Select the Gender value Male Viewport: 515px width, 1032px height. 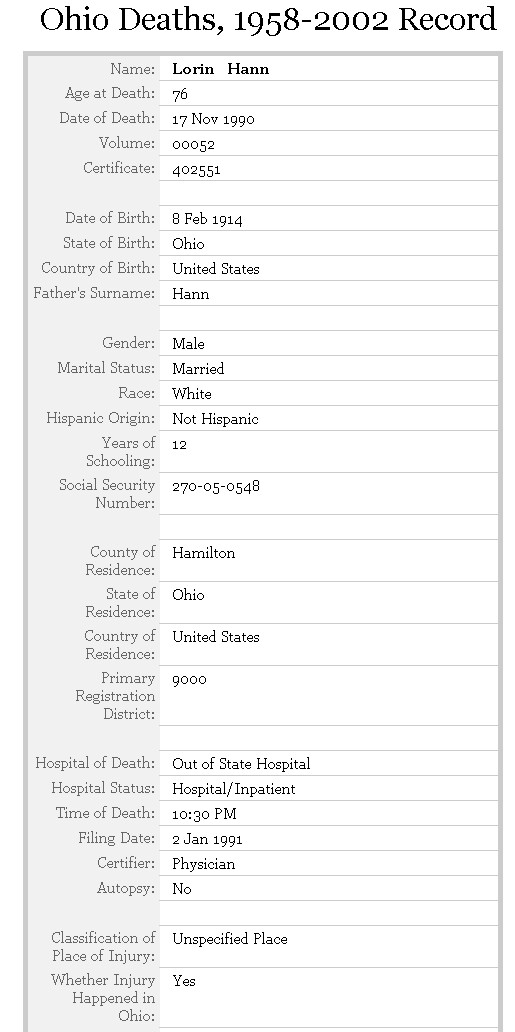(x=188, y=344)
